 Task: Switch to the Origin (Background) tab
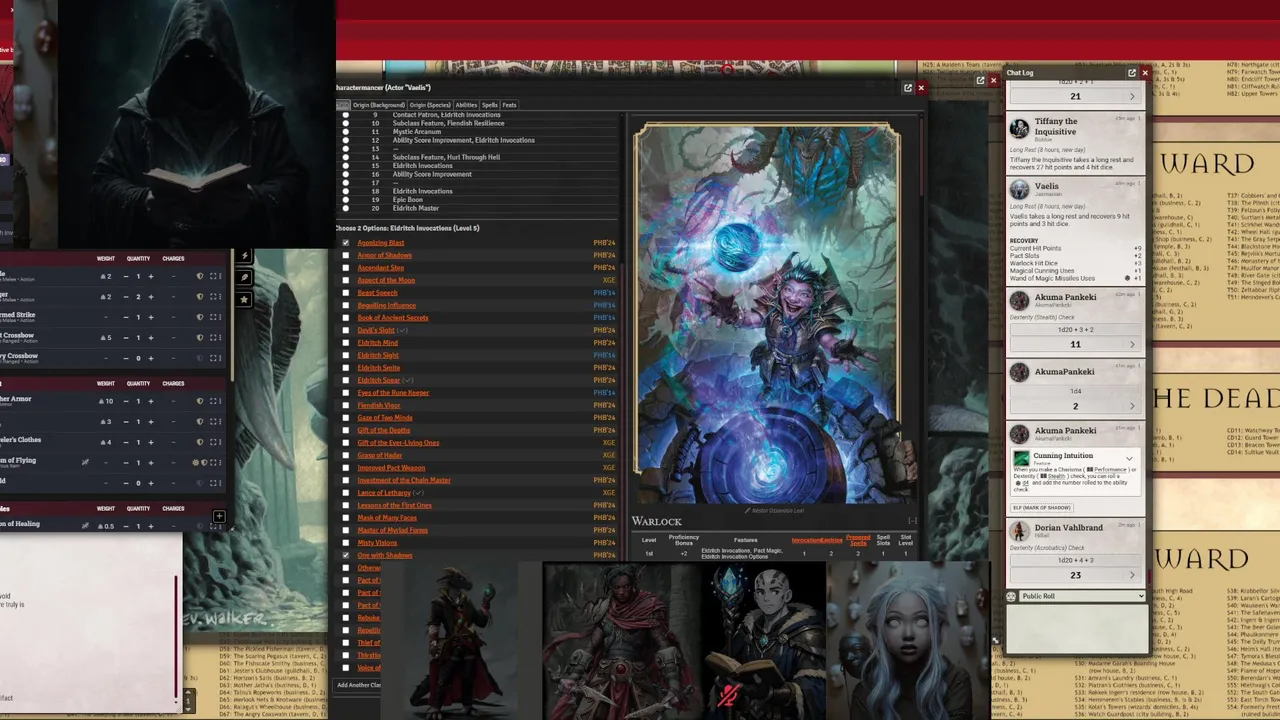pyautogui.click(x=378, y=105)
